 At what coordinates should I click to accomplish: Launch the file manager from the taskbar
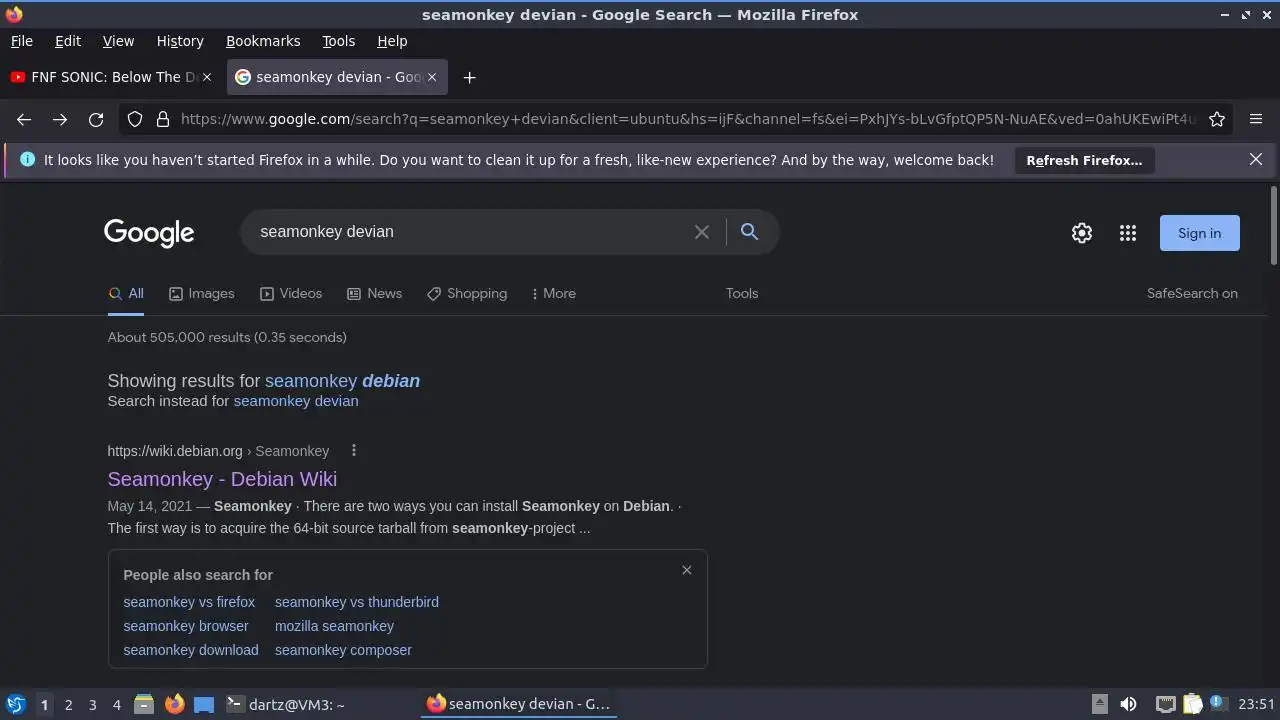coord(144,704)
